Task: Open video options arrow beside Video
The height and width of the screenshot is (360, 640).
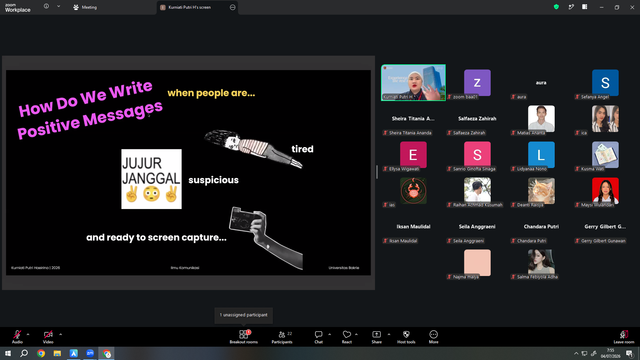Action: [60, 334]
